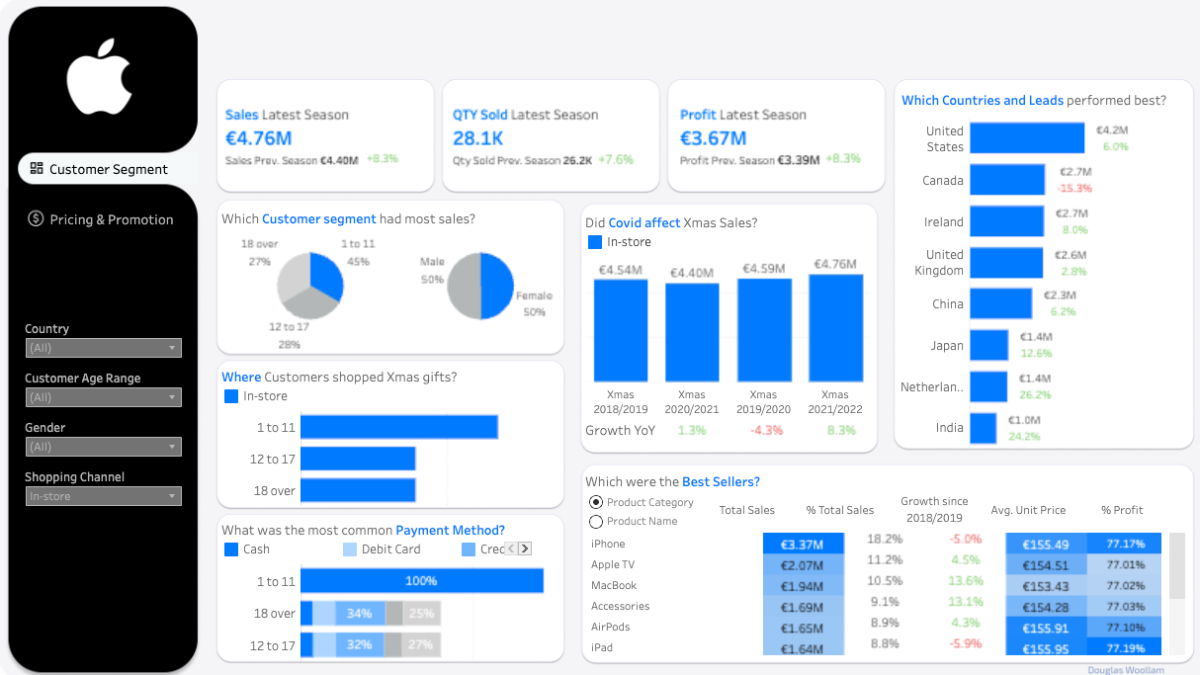Expand the Customer Age Range dropdown

103,397
